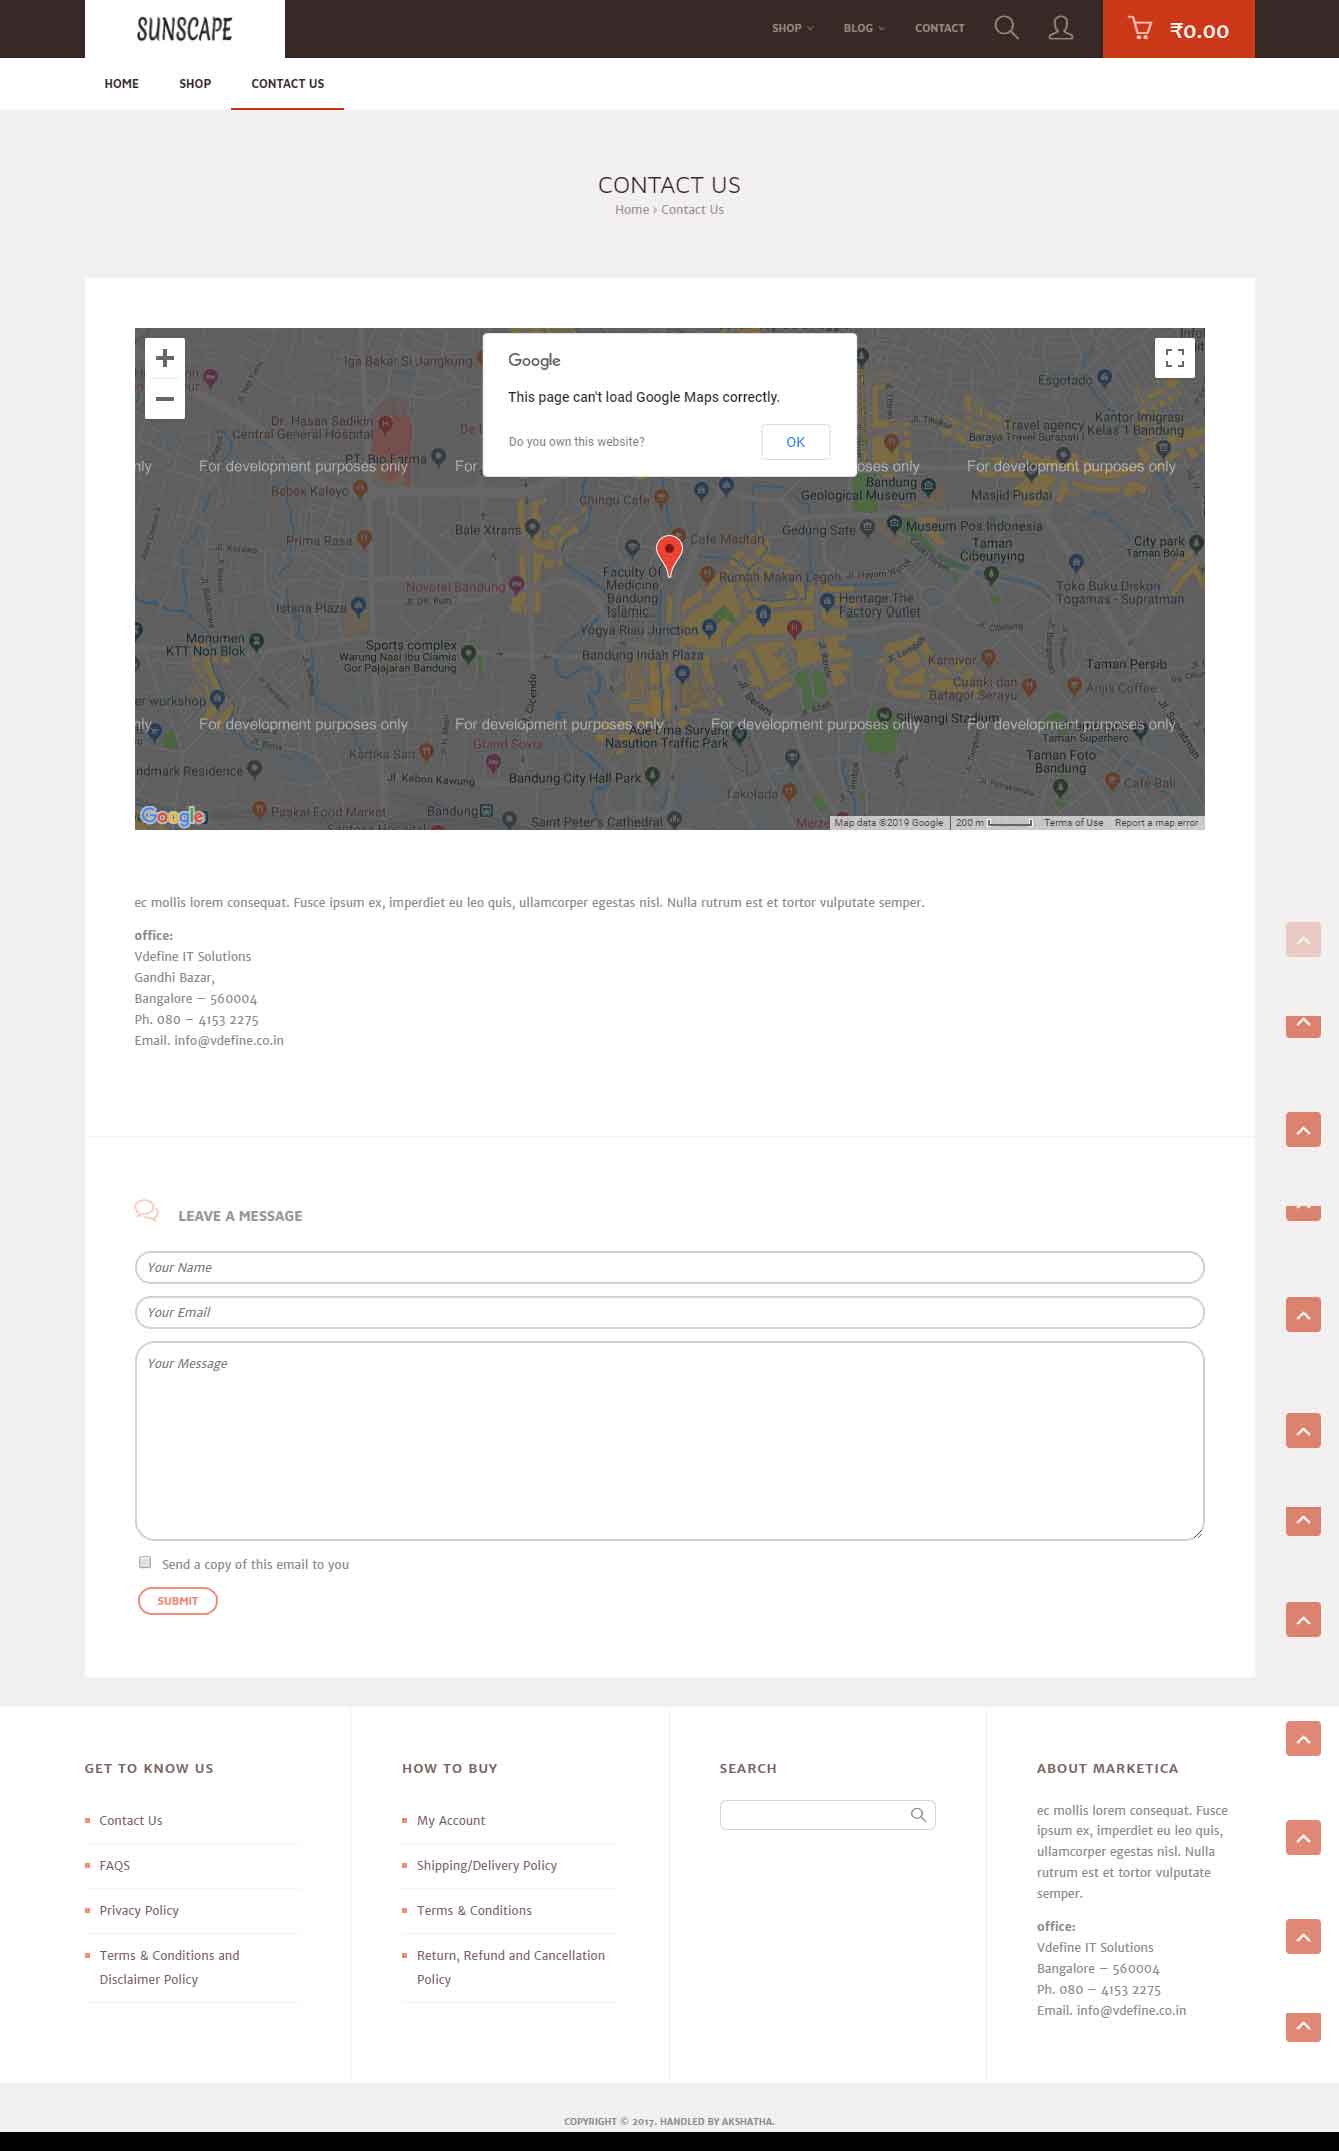Submit the Leave a Message form
1339x2151 pixels.
pos(177,1601)
